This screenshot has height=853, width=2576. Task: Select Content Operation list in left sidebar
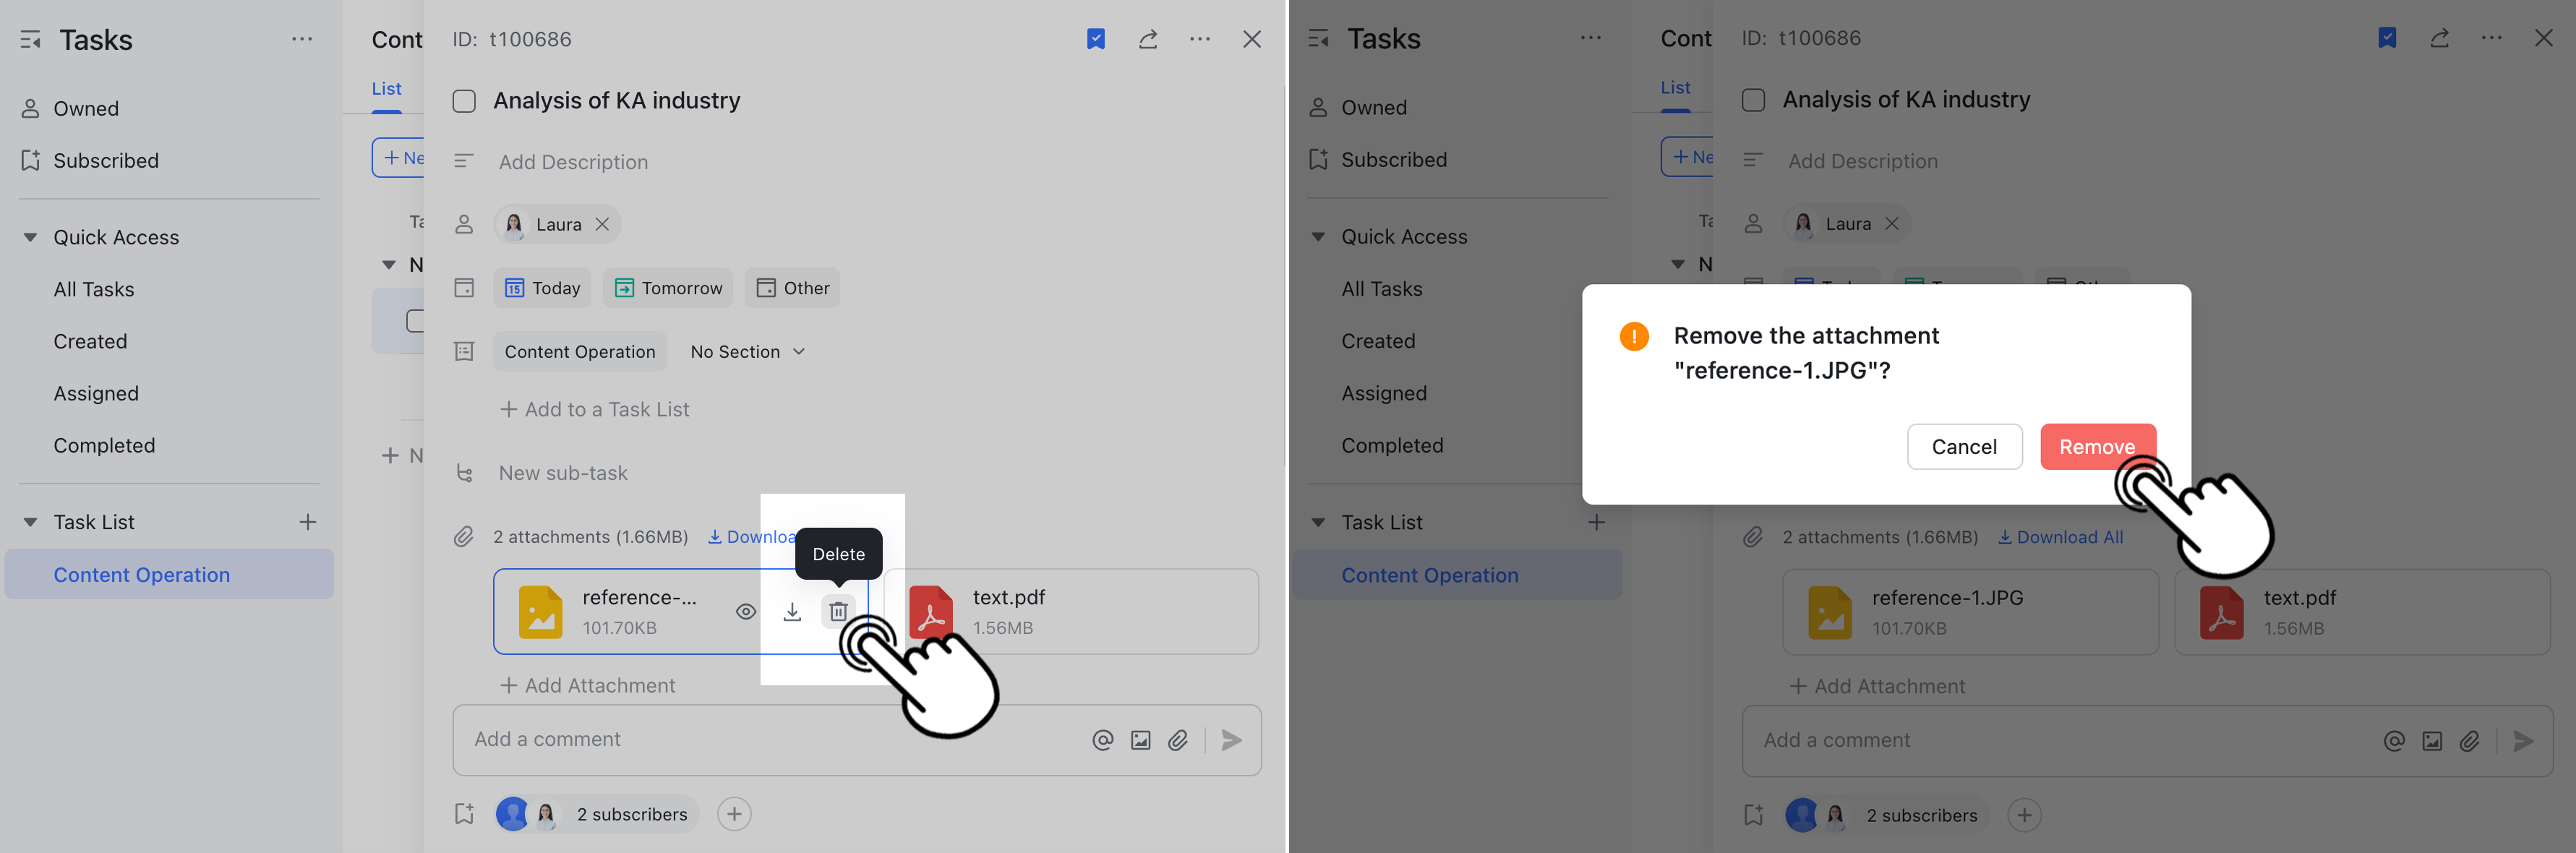click(x=169, y=575)
